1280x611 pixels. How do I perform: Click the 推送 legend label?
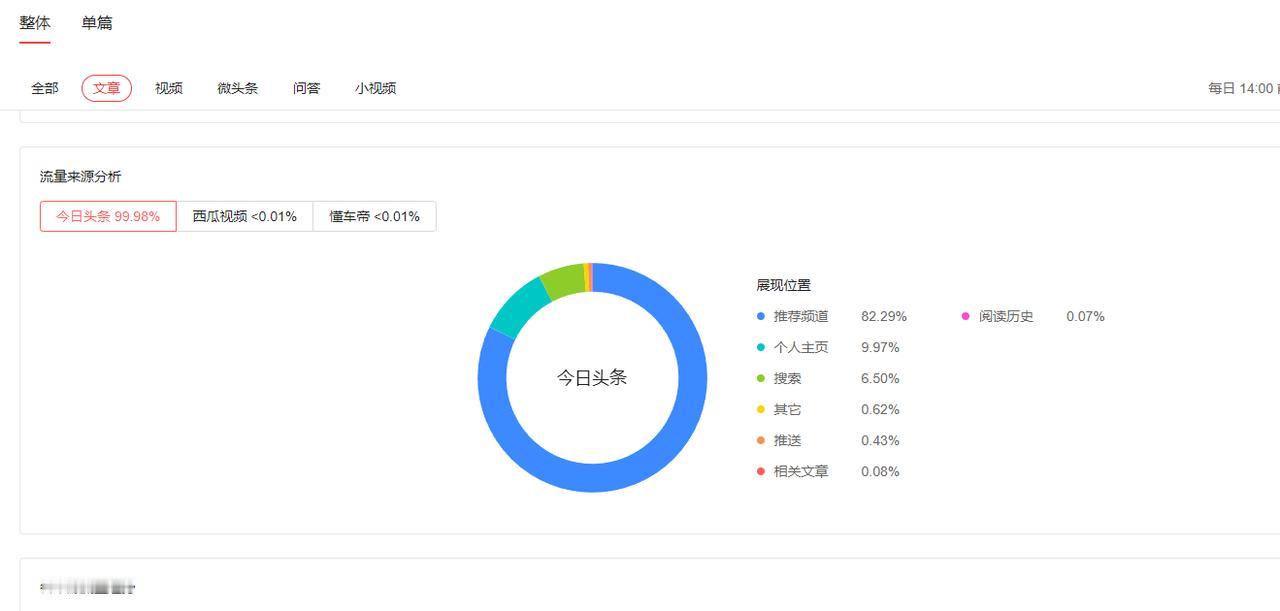[788, 440]
